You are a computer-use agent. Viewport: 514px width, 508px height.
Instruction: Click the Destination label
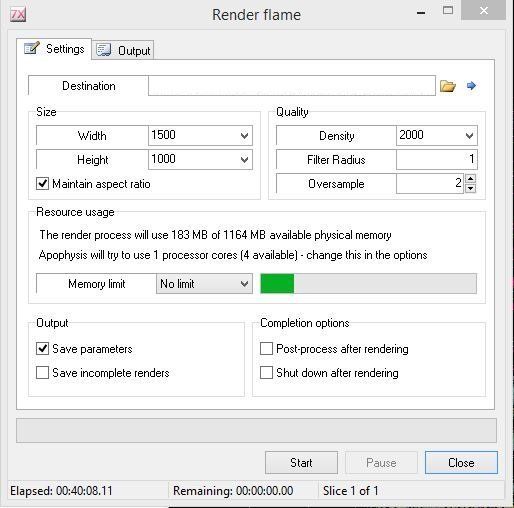pos(89,86)
